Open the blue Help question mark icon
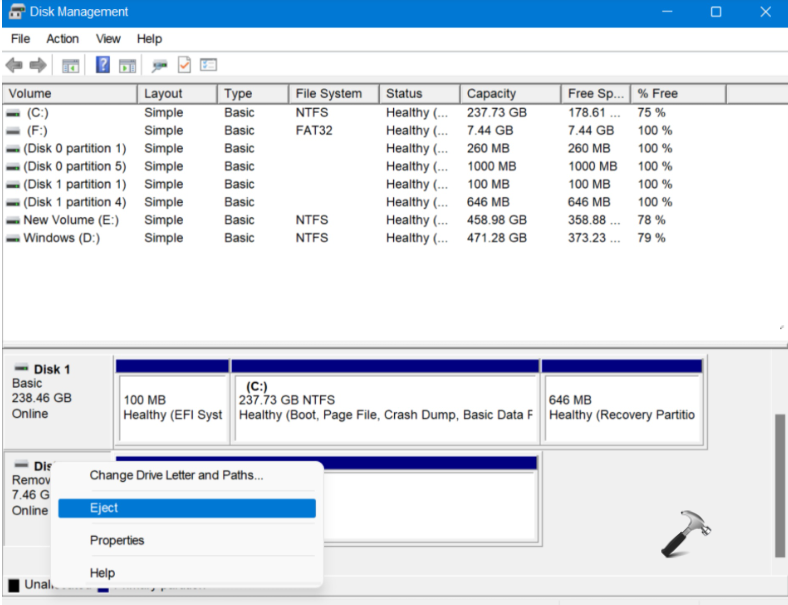 coord(103,65)
